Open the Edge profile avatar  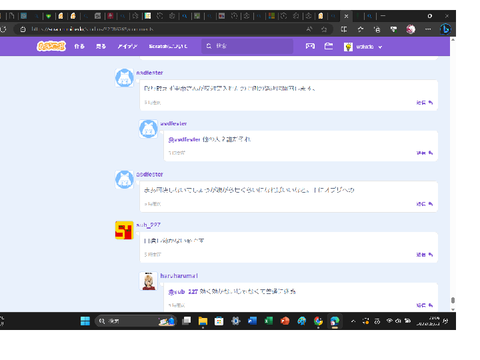[411, 29]
